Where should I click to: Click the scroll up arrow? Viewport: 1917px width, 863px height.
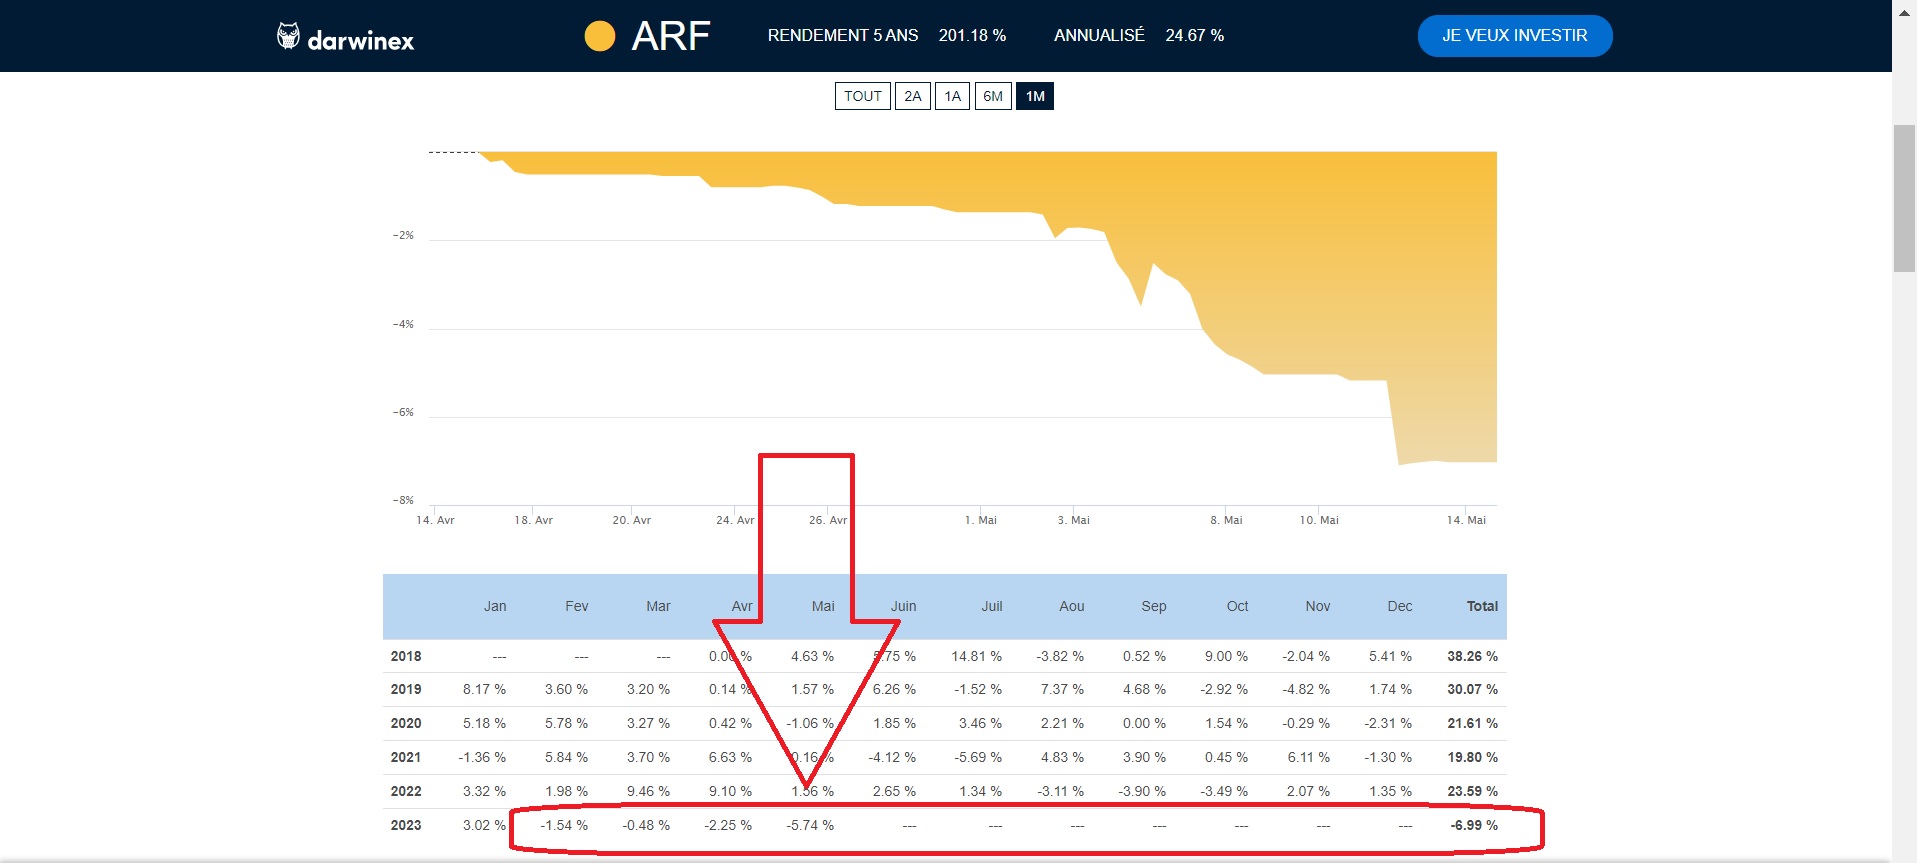click(1904, 10)
